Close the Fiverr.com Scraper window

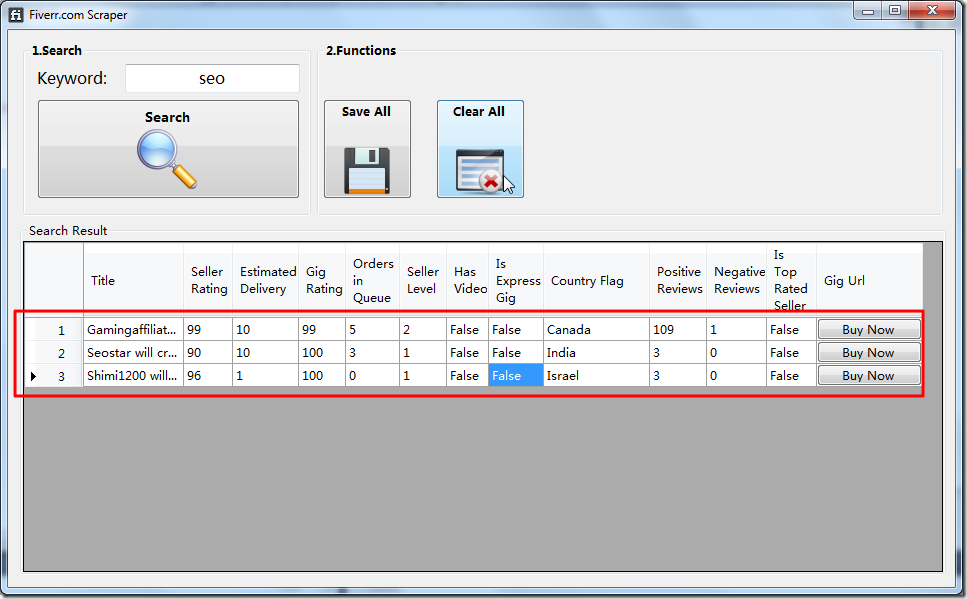932,11
